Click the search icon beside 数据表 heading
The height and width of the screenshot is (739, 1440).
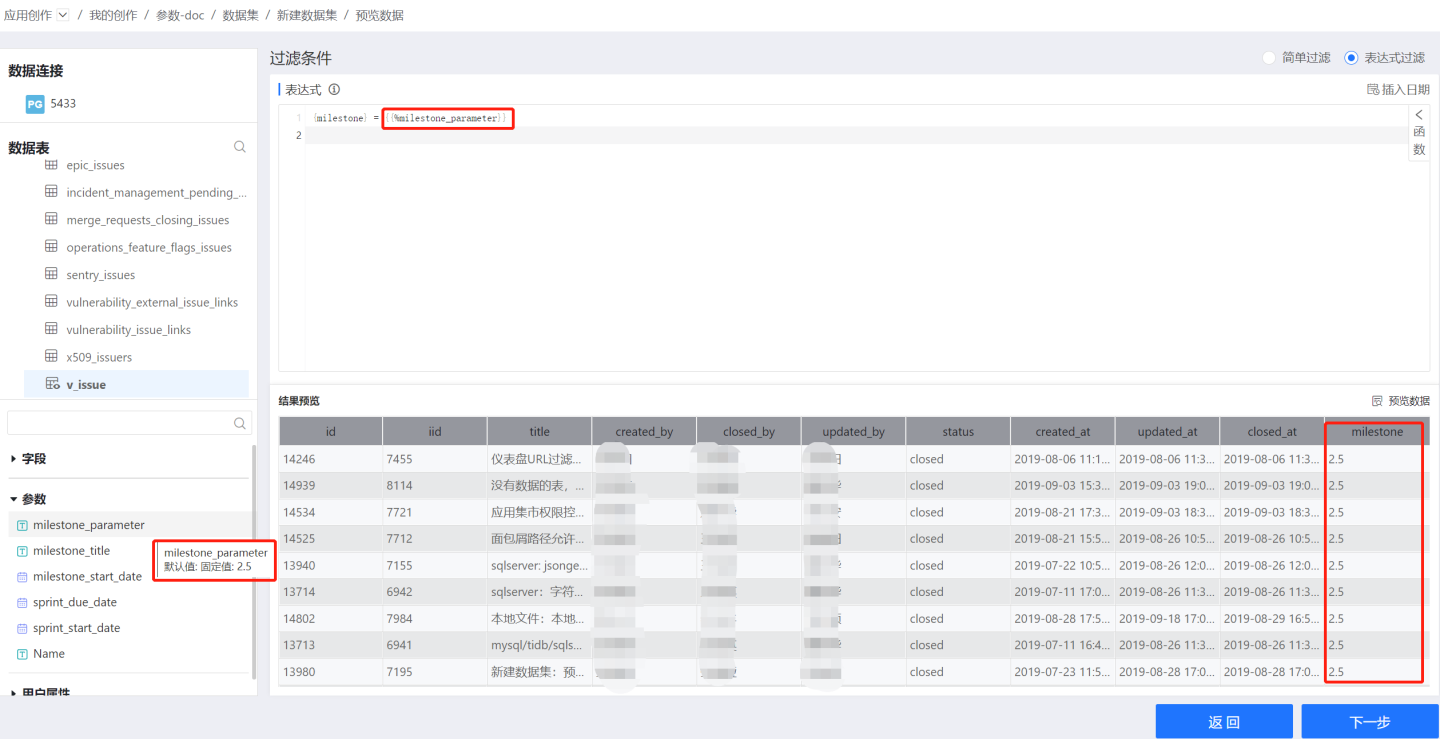pos(240,147)
